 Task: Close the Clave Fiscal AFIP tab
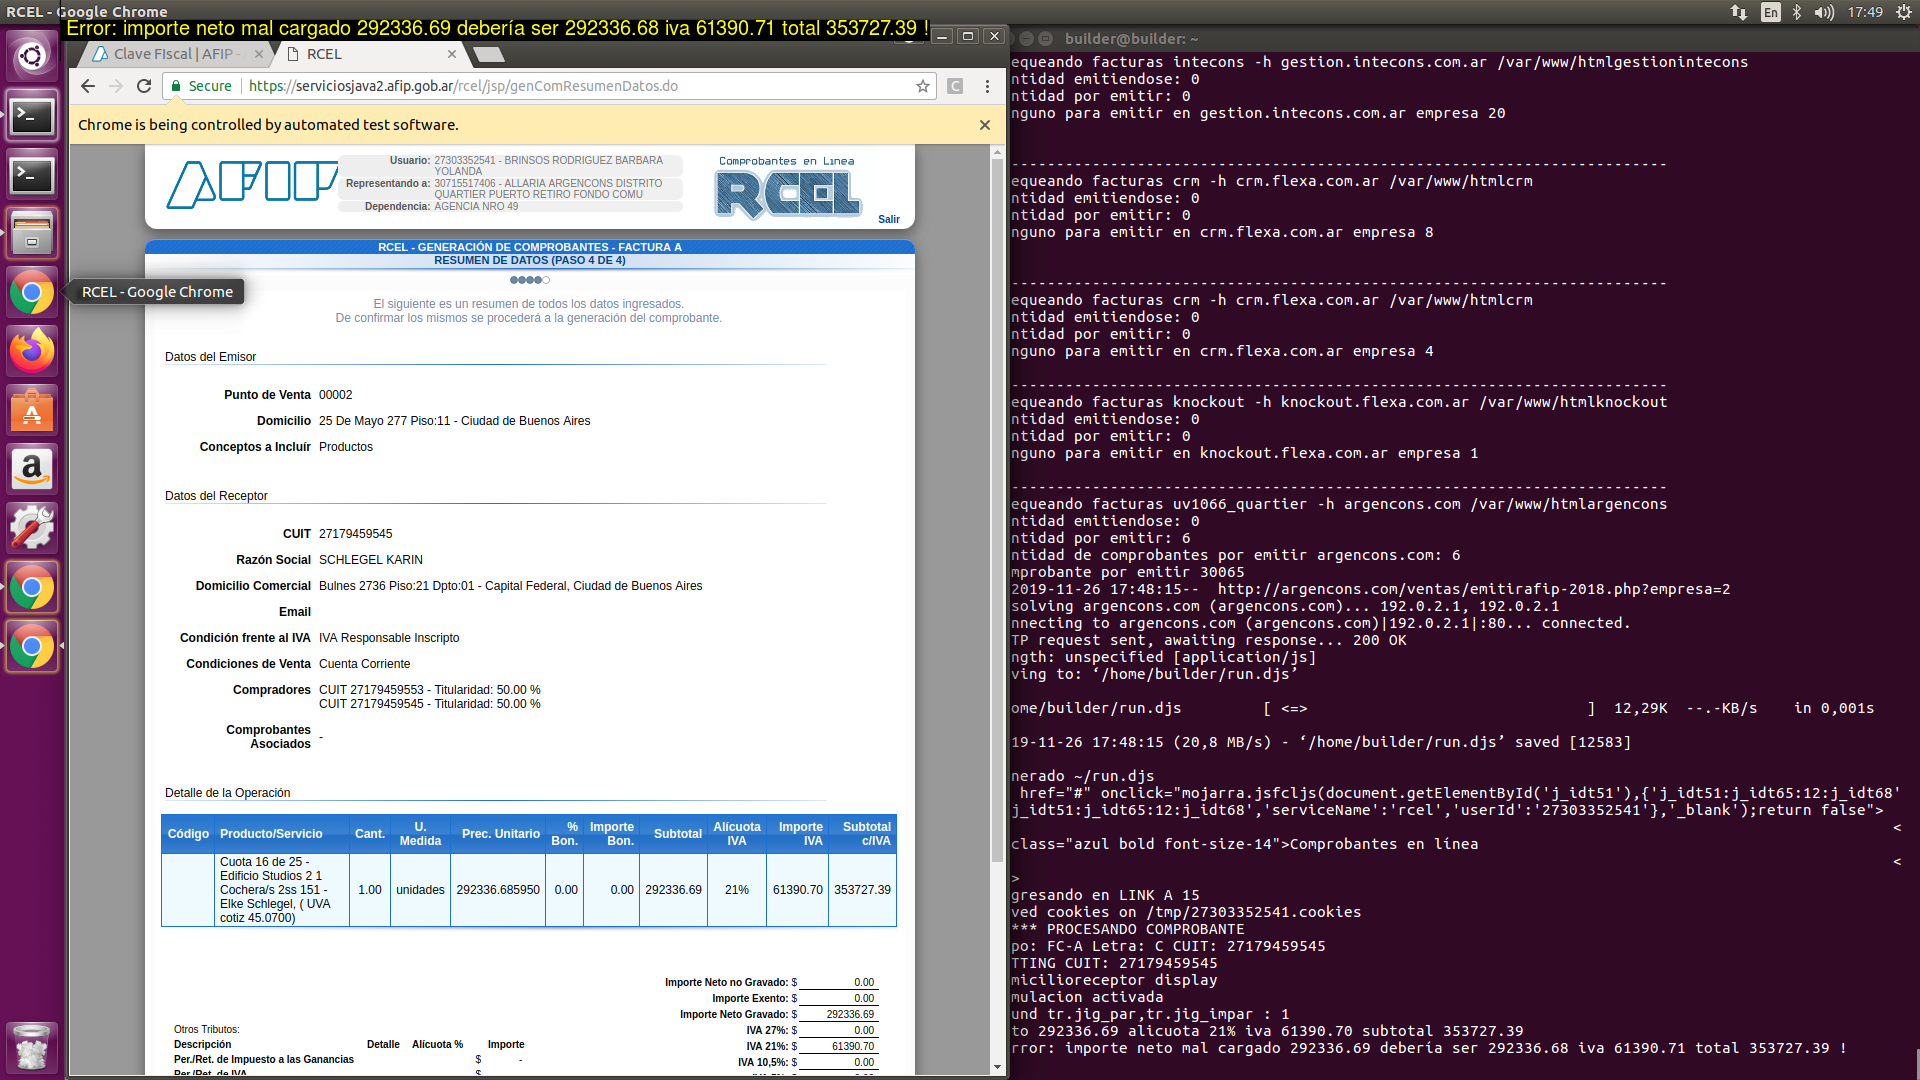[259, 54]
